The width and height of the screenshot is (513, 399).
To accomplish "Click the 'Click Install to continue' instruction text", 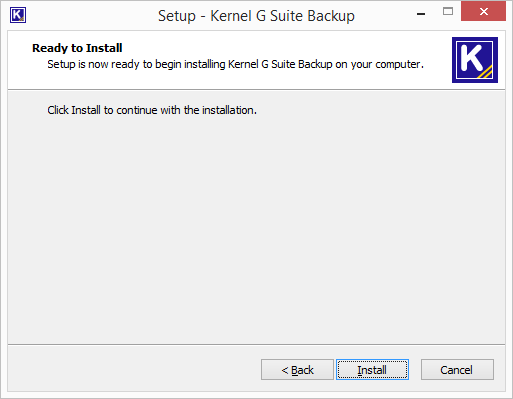I will click(x=152, y=110).
